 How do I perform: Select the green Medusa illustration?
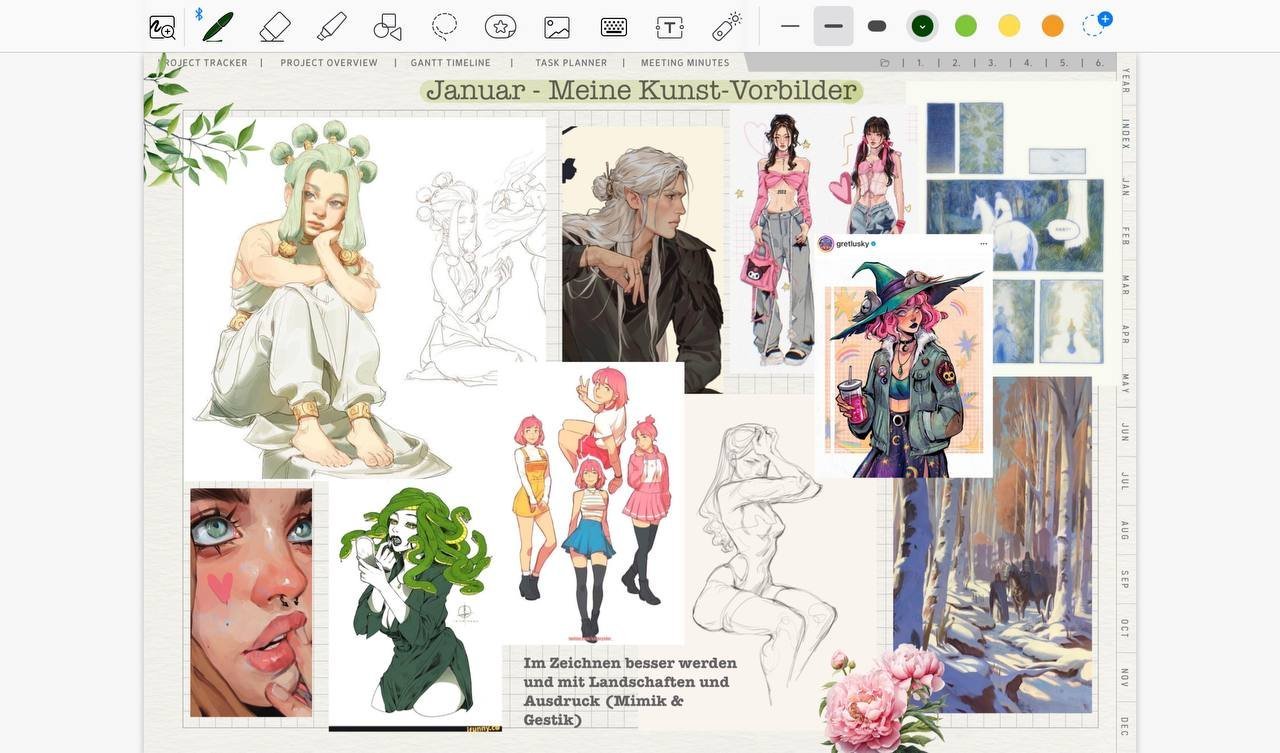415,608
